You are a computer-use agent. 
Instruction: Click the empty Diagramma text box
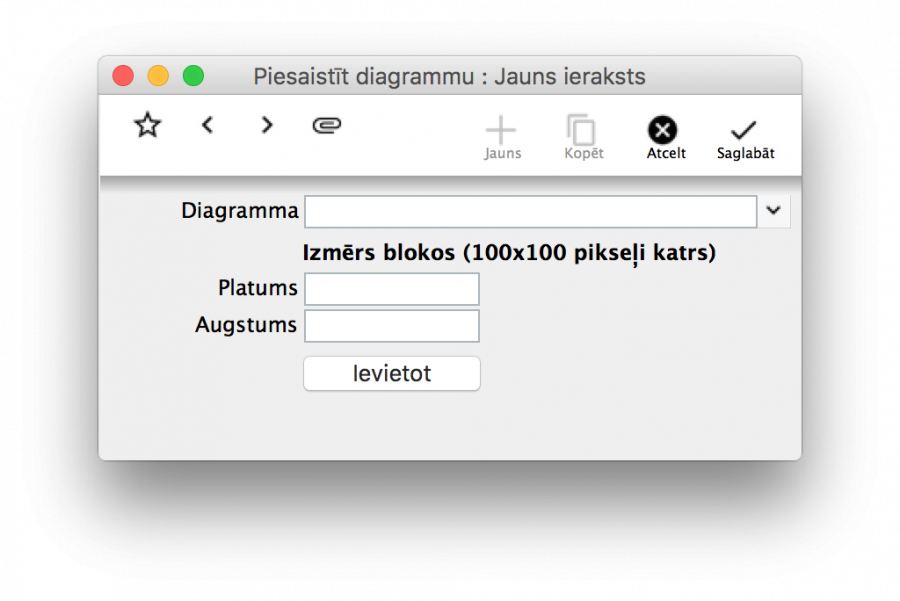530,211
